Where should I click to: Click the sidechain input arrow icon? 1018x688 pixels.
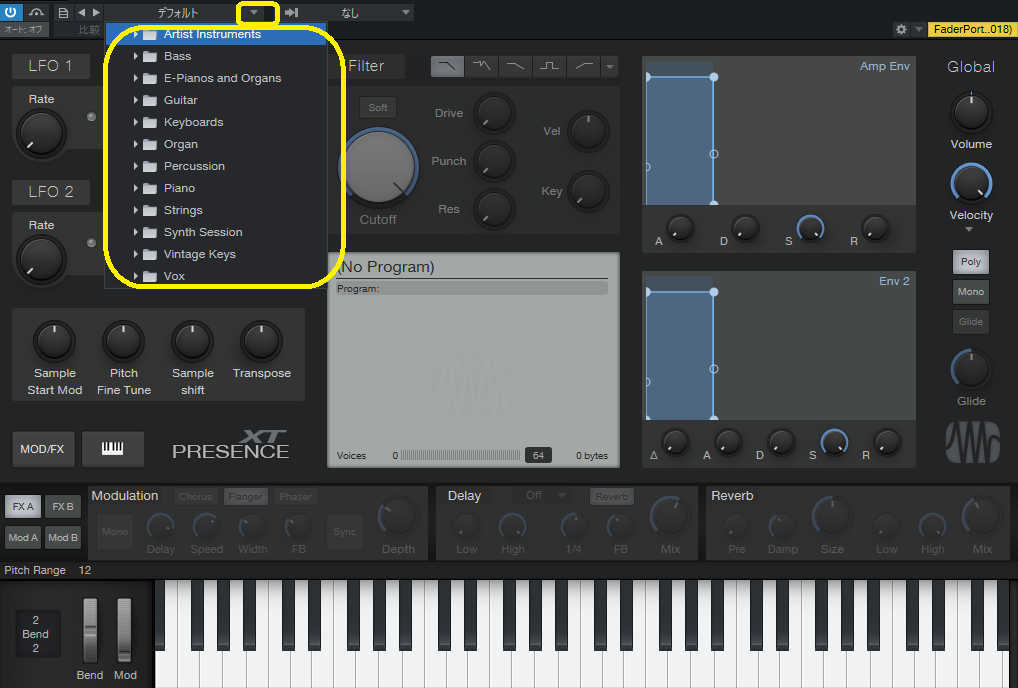tap(292, 12)
